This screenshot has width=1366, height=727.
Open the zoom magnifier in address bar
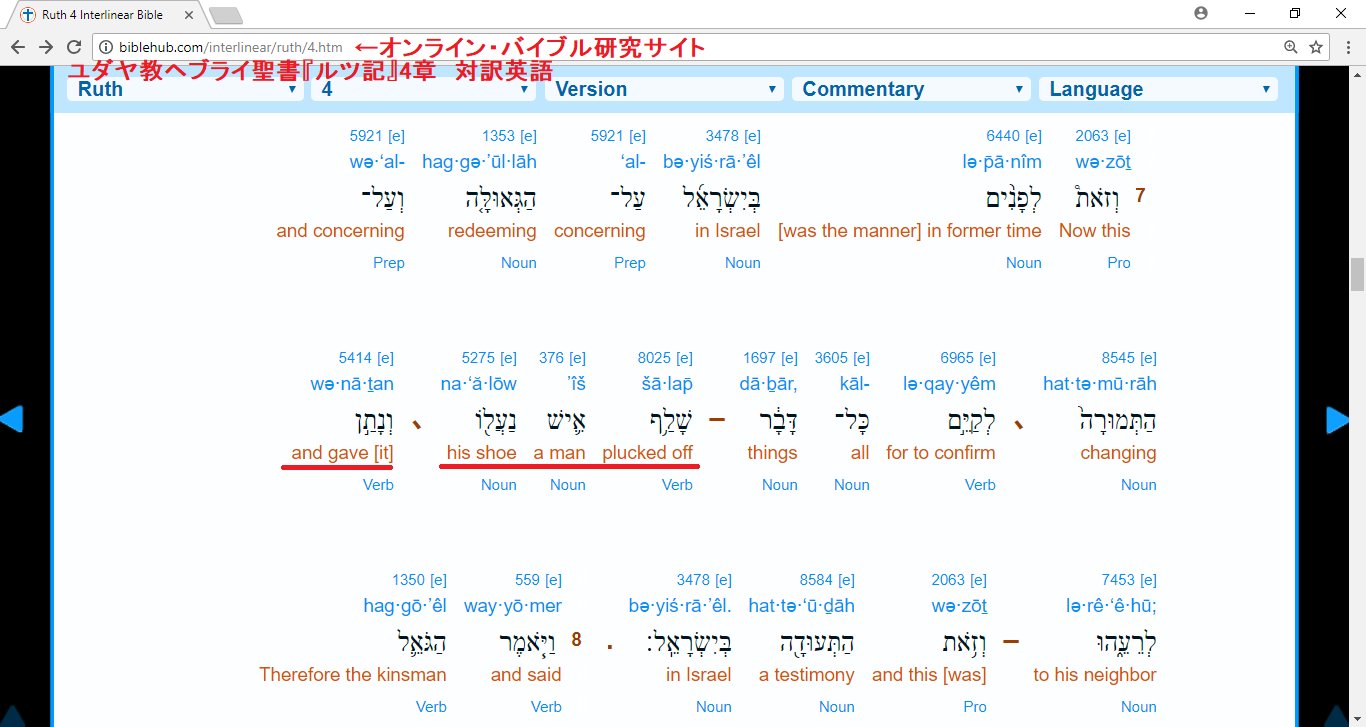click(1291, 47)
